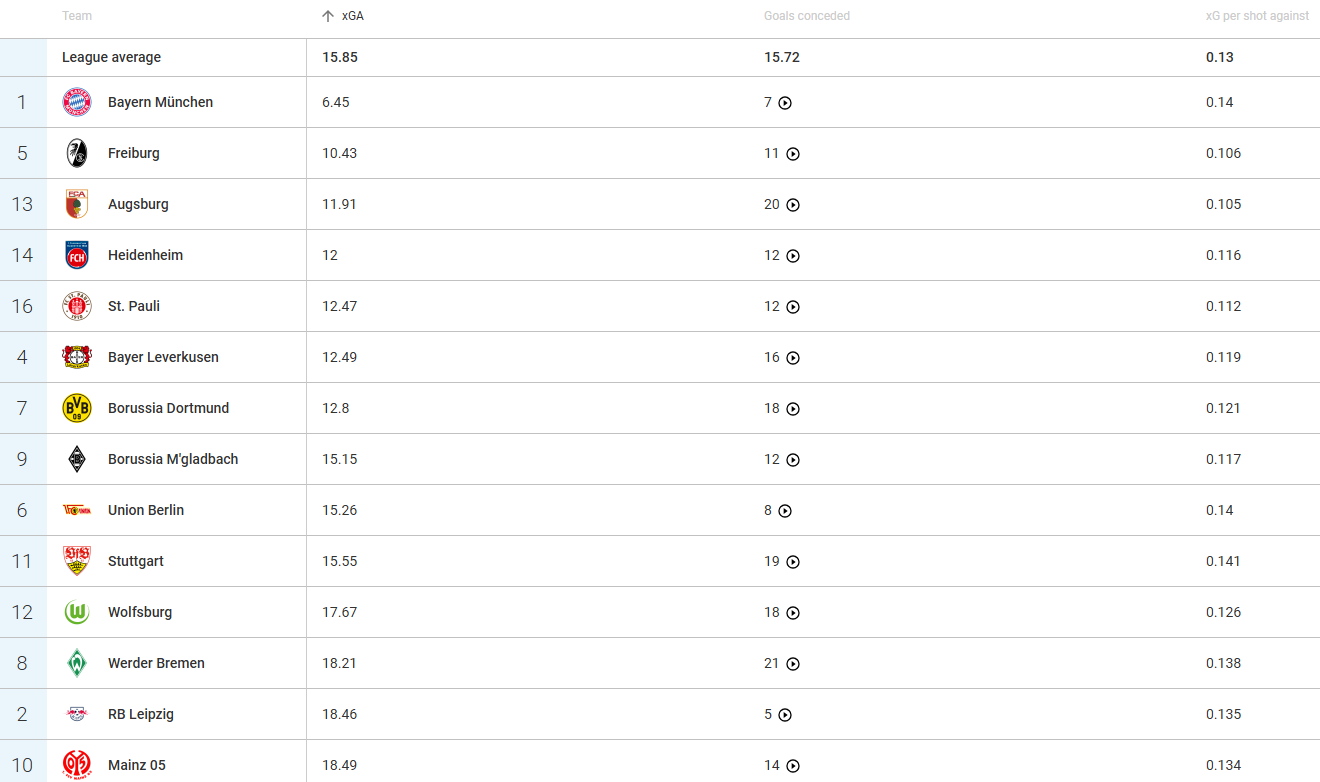Play Augsburg's goals conceded video
The image size is (1320, 782).
click(x=793, y=205)
